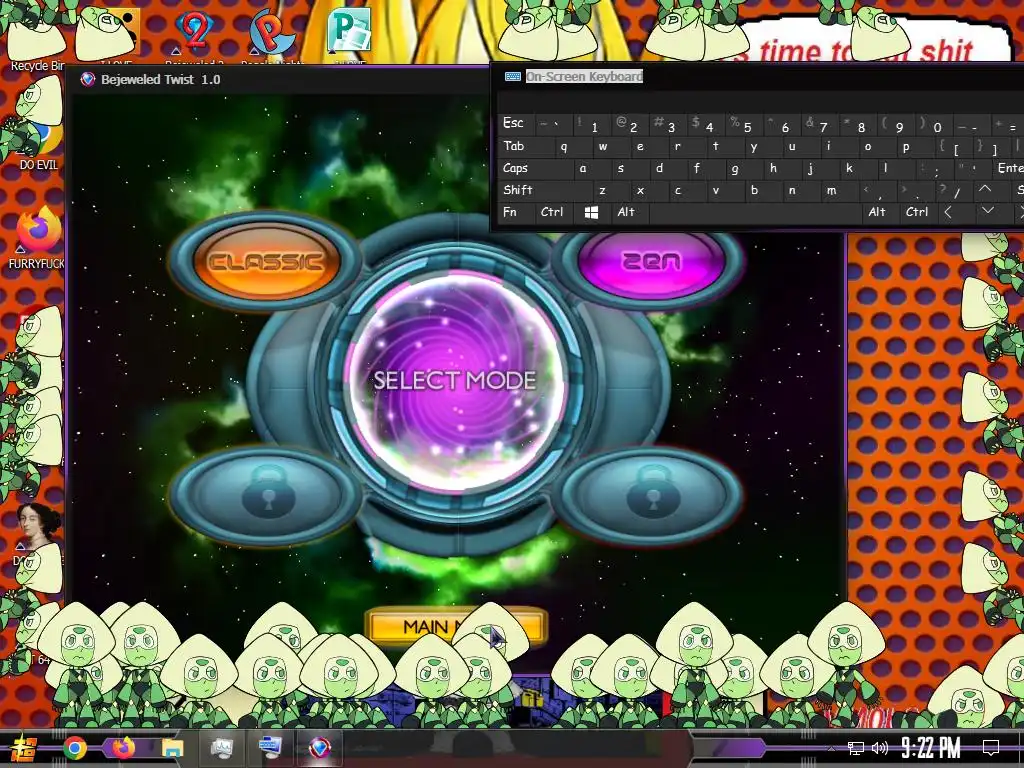The image size is (1024, 768).
Task: Tap the q key on on-screen keyboard
Action: pyautogui.click(x=566, y=146)
